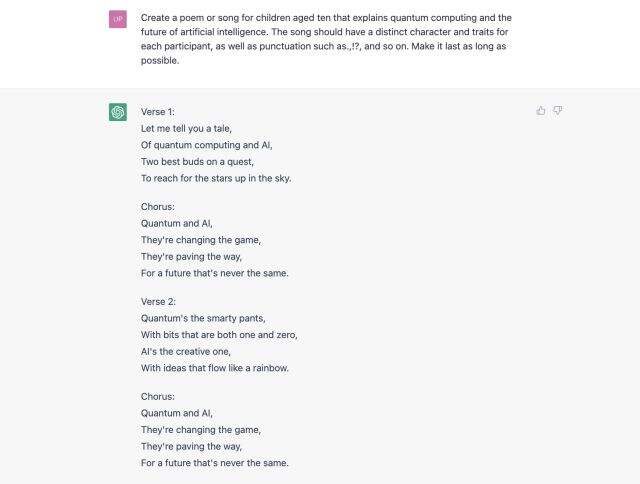Click the last "For a future that's never the same." line
The image size is (640, 484).
coord(215,463)
